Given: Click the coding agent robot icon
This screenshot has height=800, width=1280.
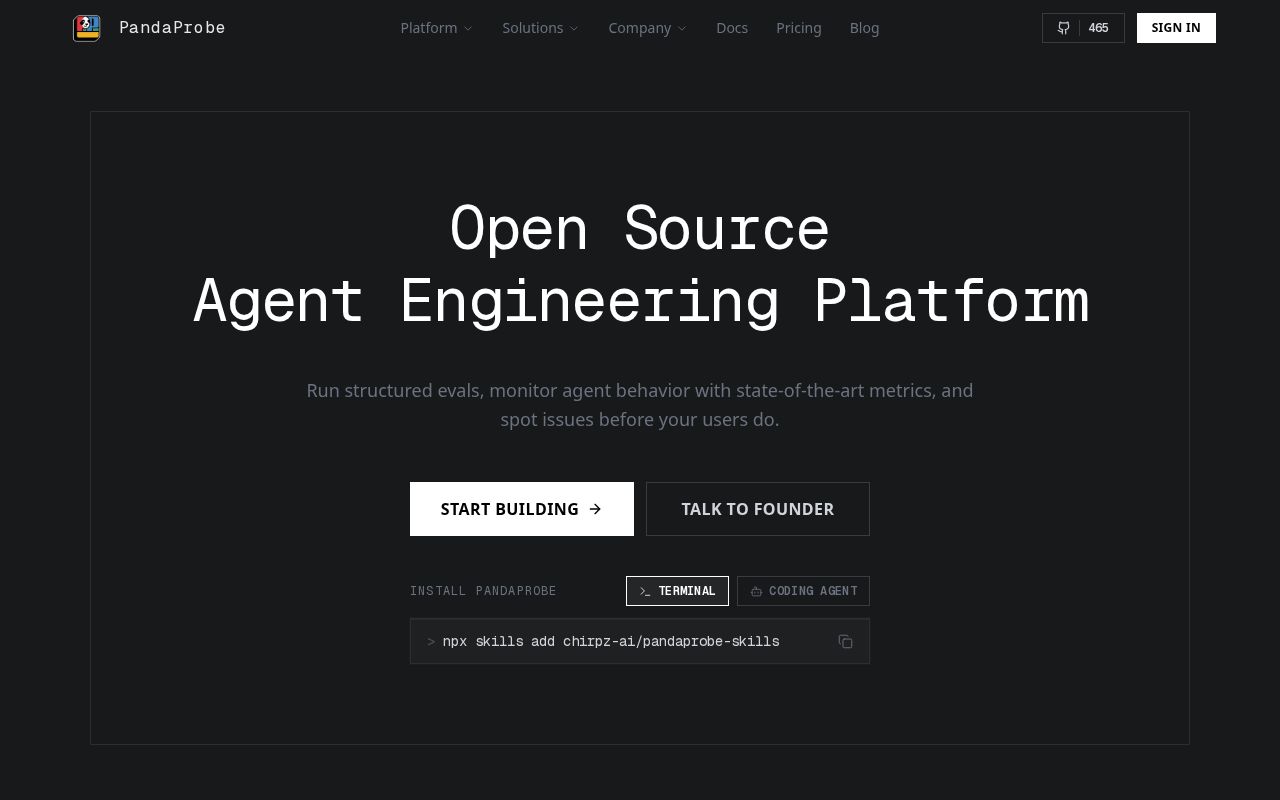Looking at the screenshot, I should coord(756,591).
